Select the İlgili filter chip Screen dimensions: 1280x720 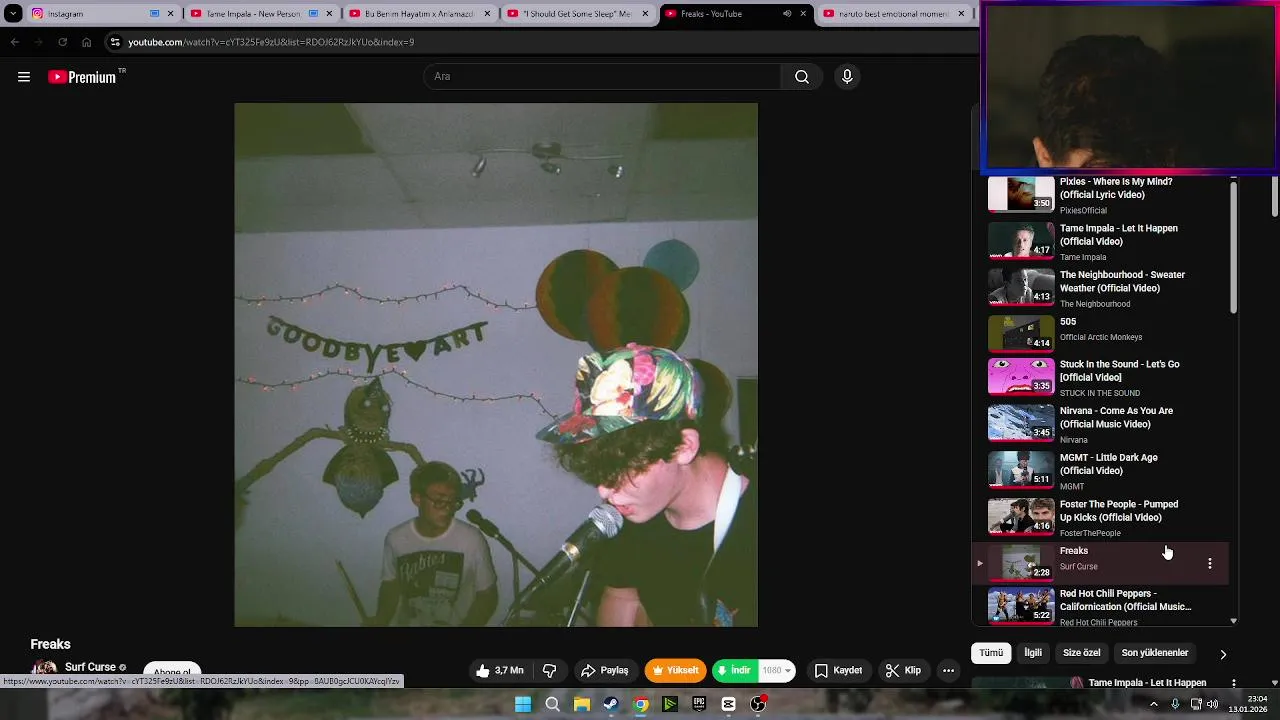pyautogui.click(x=1033, y=653)
